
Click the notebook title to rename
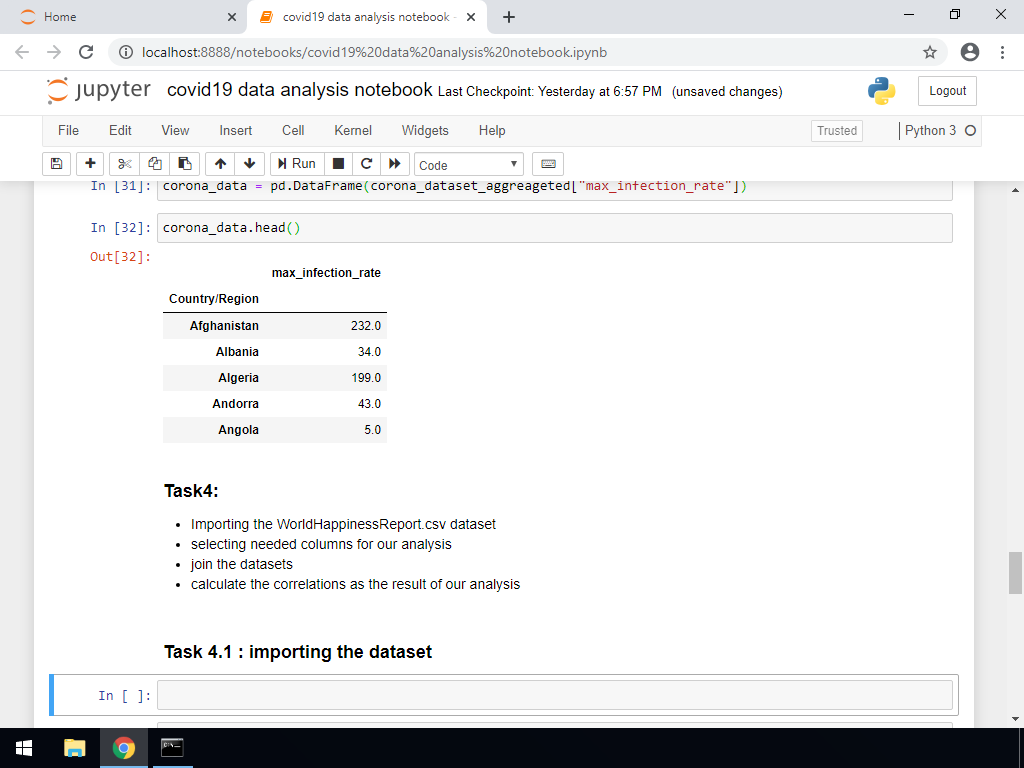click(300, 89)
